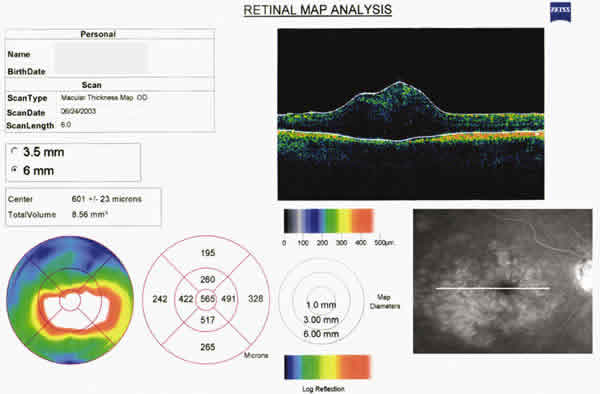Viewport: 600px width, 394px height.
Task: Click the Log Reflection color bar
Action: click(x=328, y=367)
